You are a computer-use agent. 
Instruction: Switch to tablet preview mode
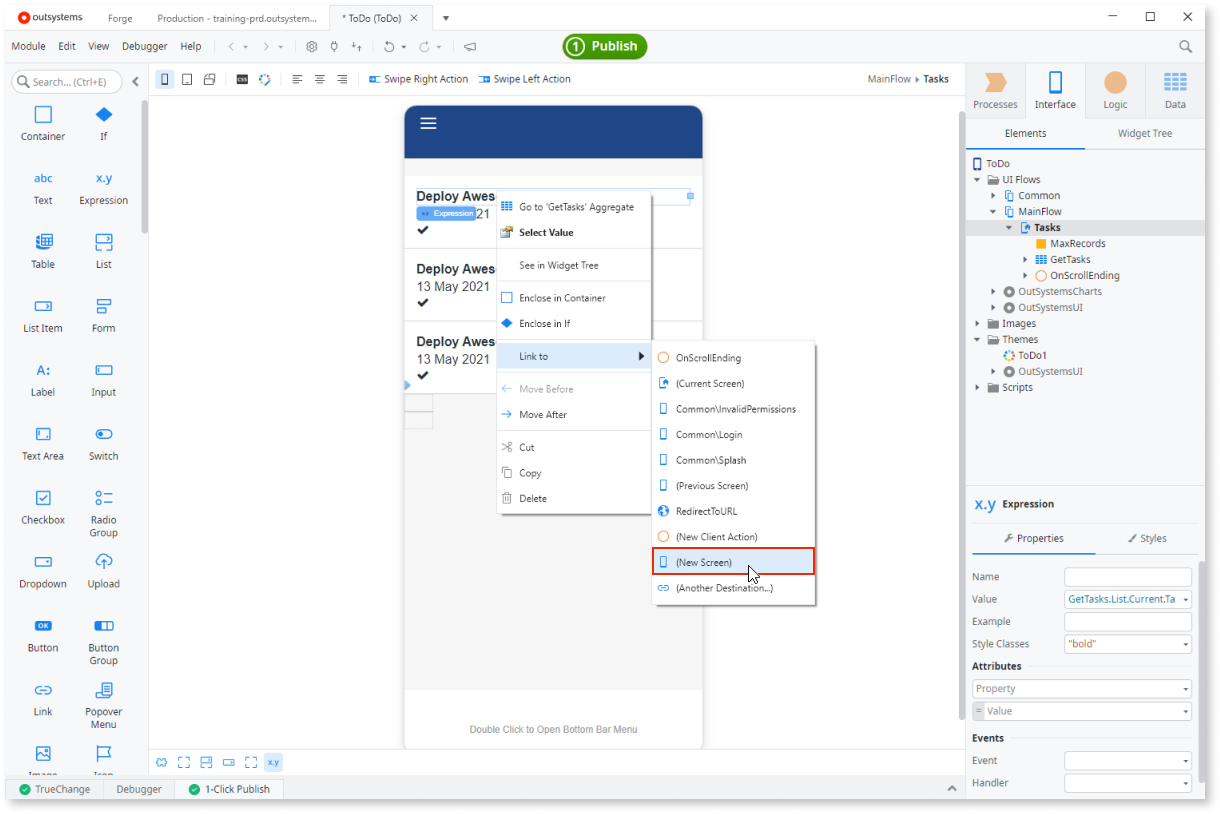point(186,78)
